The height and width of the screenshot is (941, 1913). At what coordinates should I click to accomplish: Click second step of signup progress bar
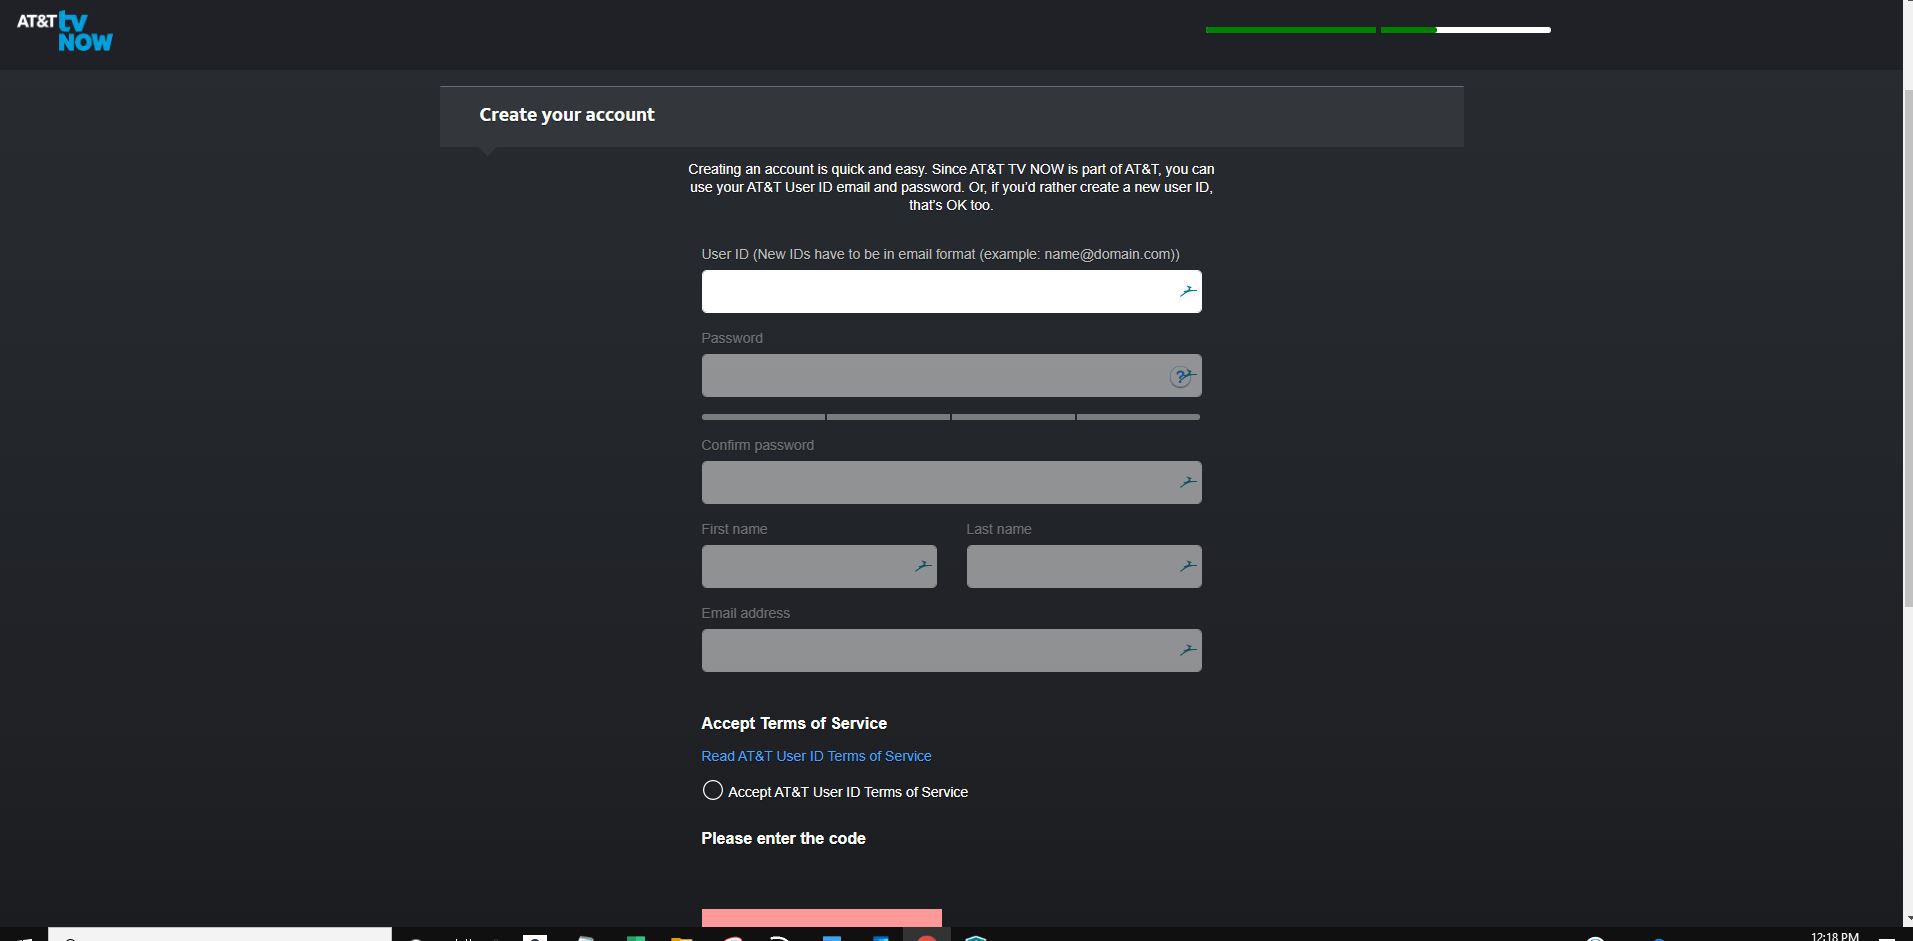pos(1465,30)
